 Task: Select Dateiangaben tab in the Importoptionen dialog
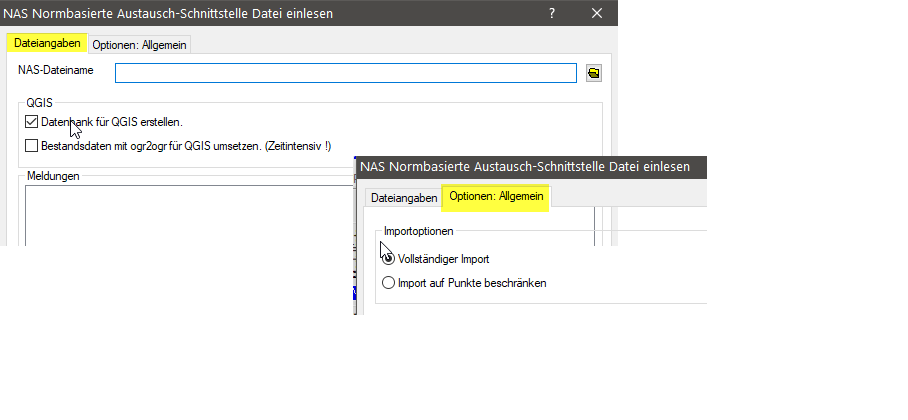[x=404, y=198]
